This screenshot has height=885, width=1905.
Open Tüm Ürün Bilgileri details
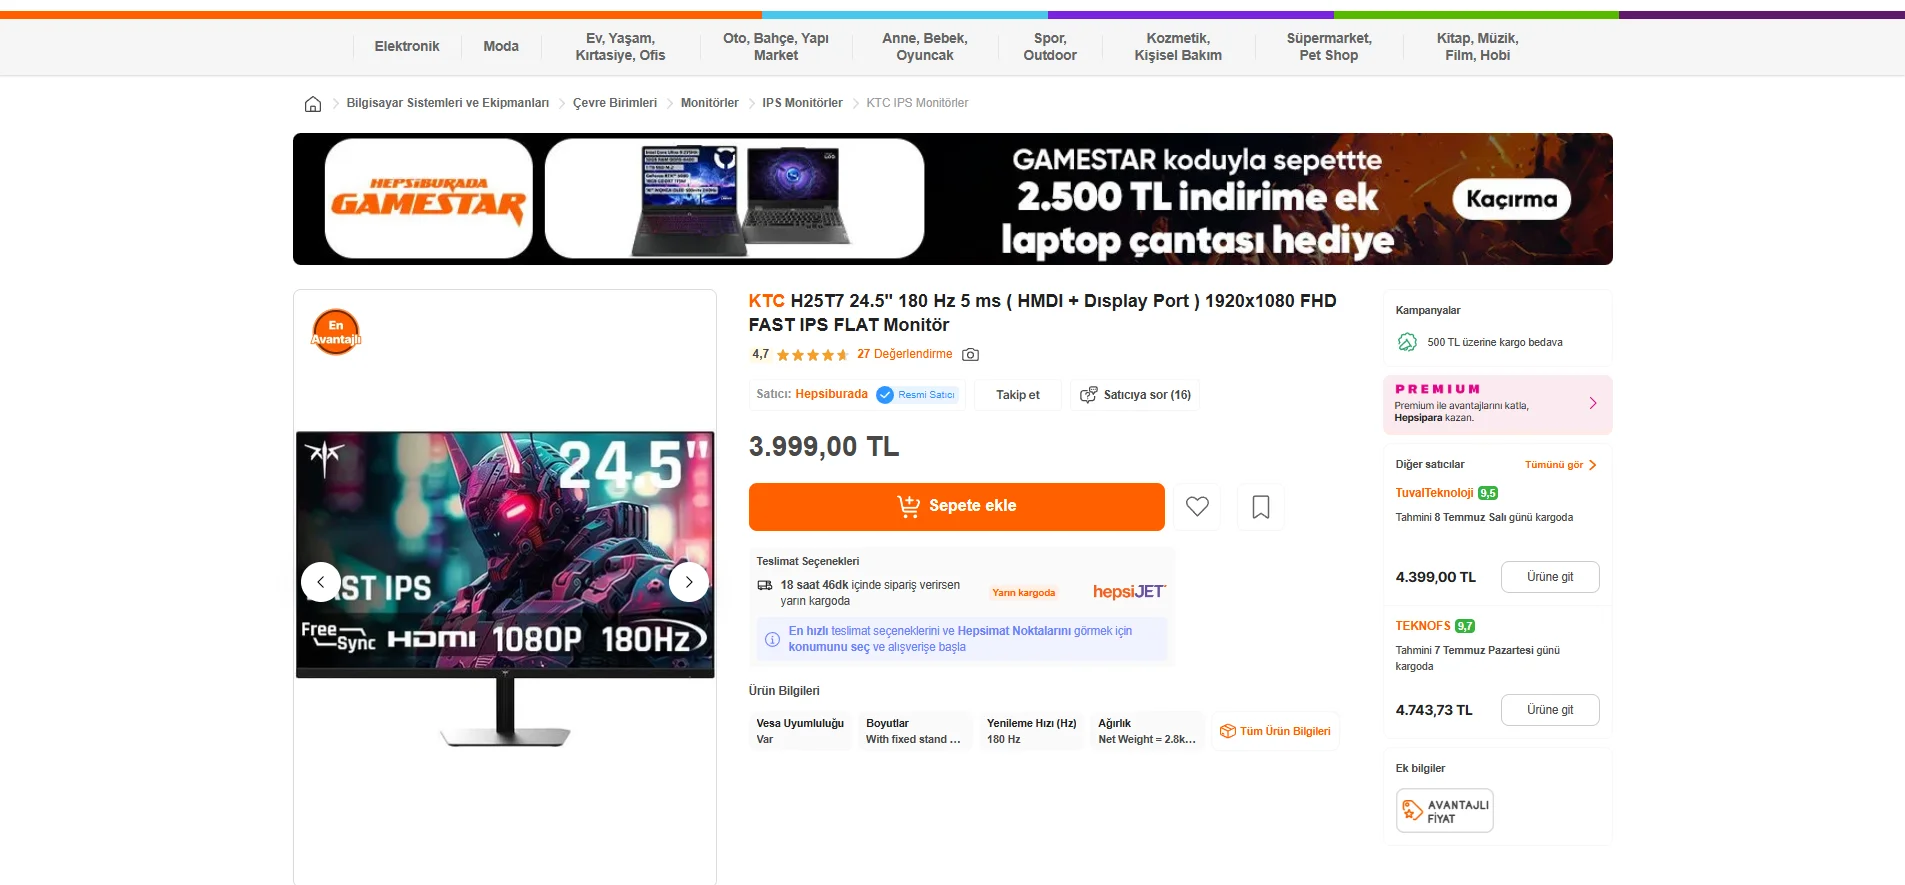(x=1275, y=731)
